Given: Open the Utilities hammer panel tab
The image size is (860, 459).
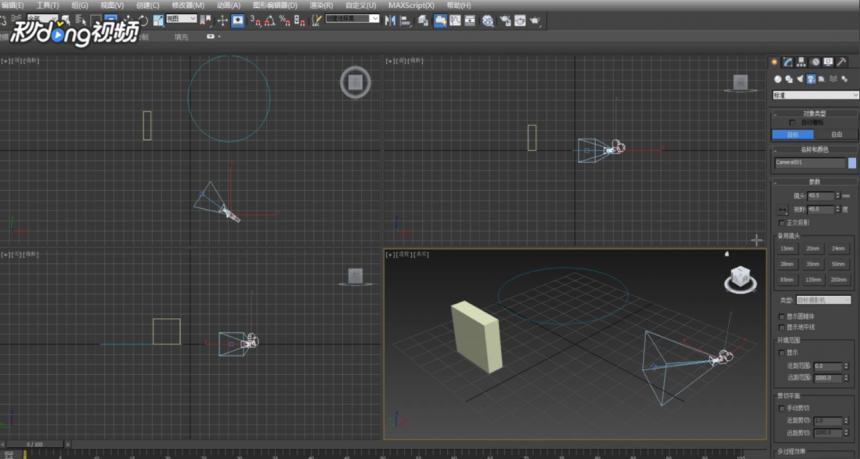Looking at the screenshot, I should pos(841,62).
